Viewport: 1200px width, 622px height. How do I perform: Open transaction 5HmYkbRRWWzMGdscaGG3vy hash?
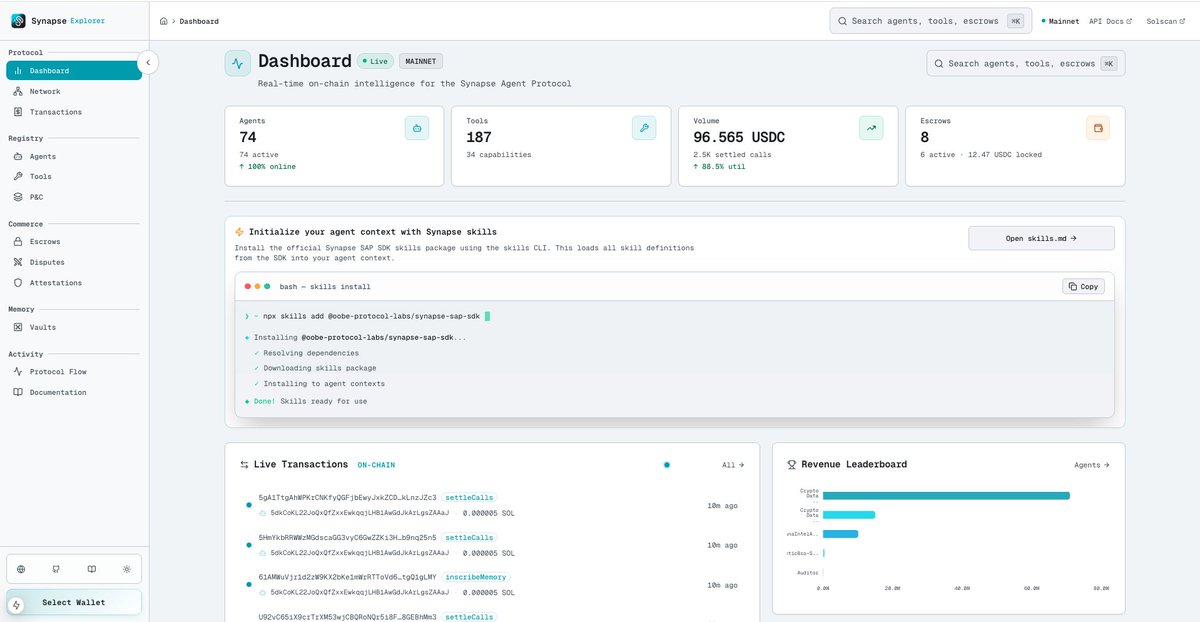pyautogui.click(x=347, y=537)
